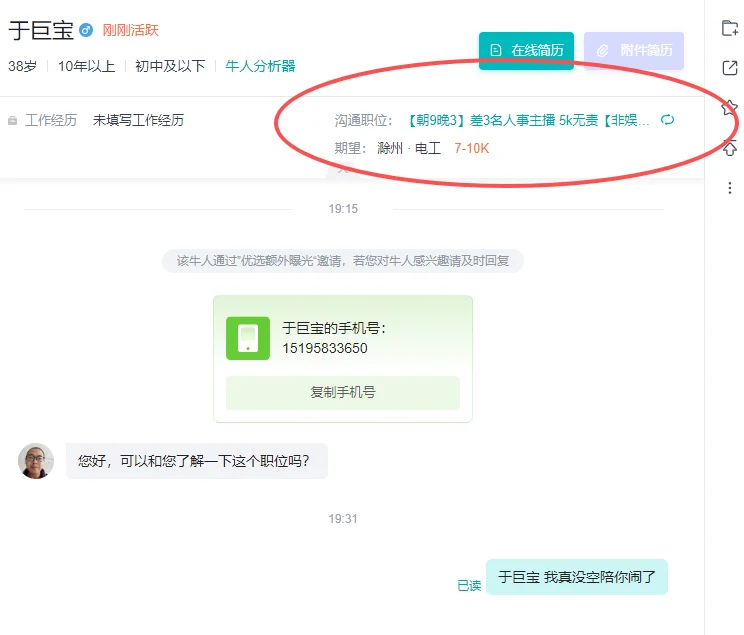Copy the phone number with 复制手机号
This screenshot has height=635, width=744.
[x=343, y=392]
